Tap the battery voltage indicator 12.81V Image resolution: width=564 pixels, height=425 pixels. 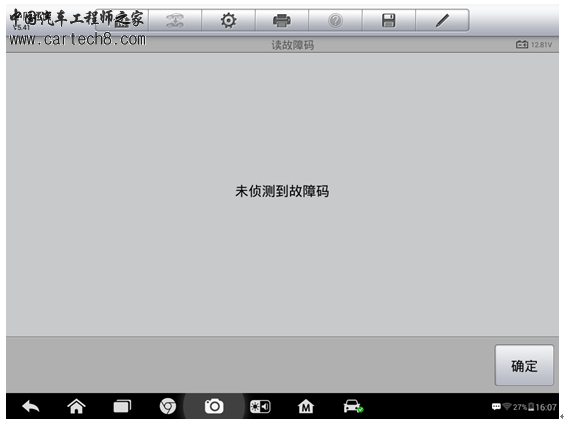[534, 45]
